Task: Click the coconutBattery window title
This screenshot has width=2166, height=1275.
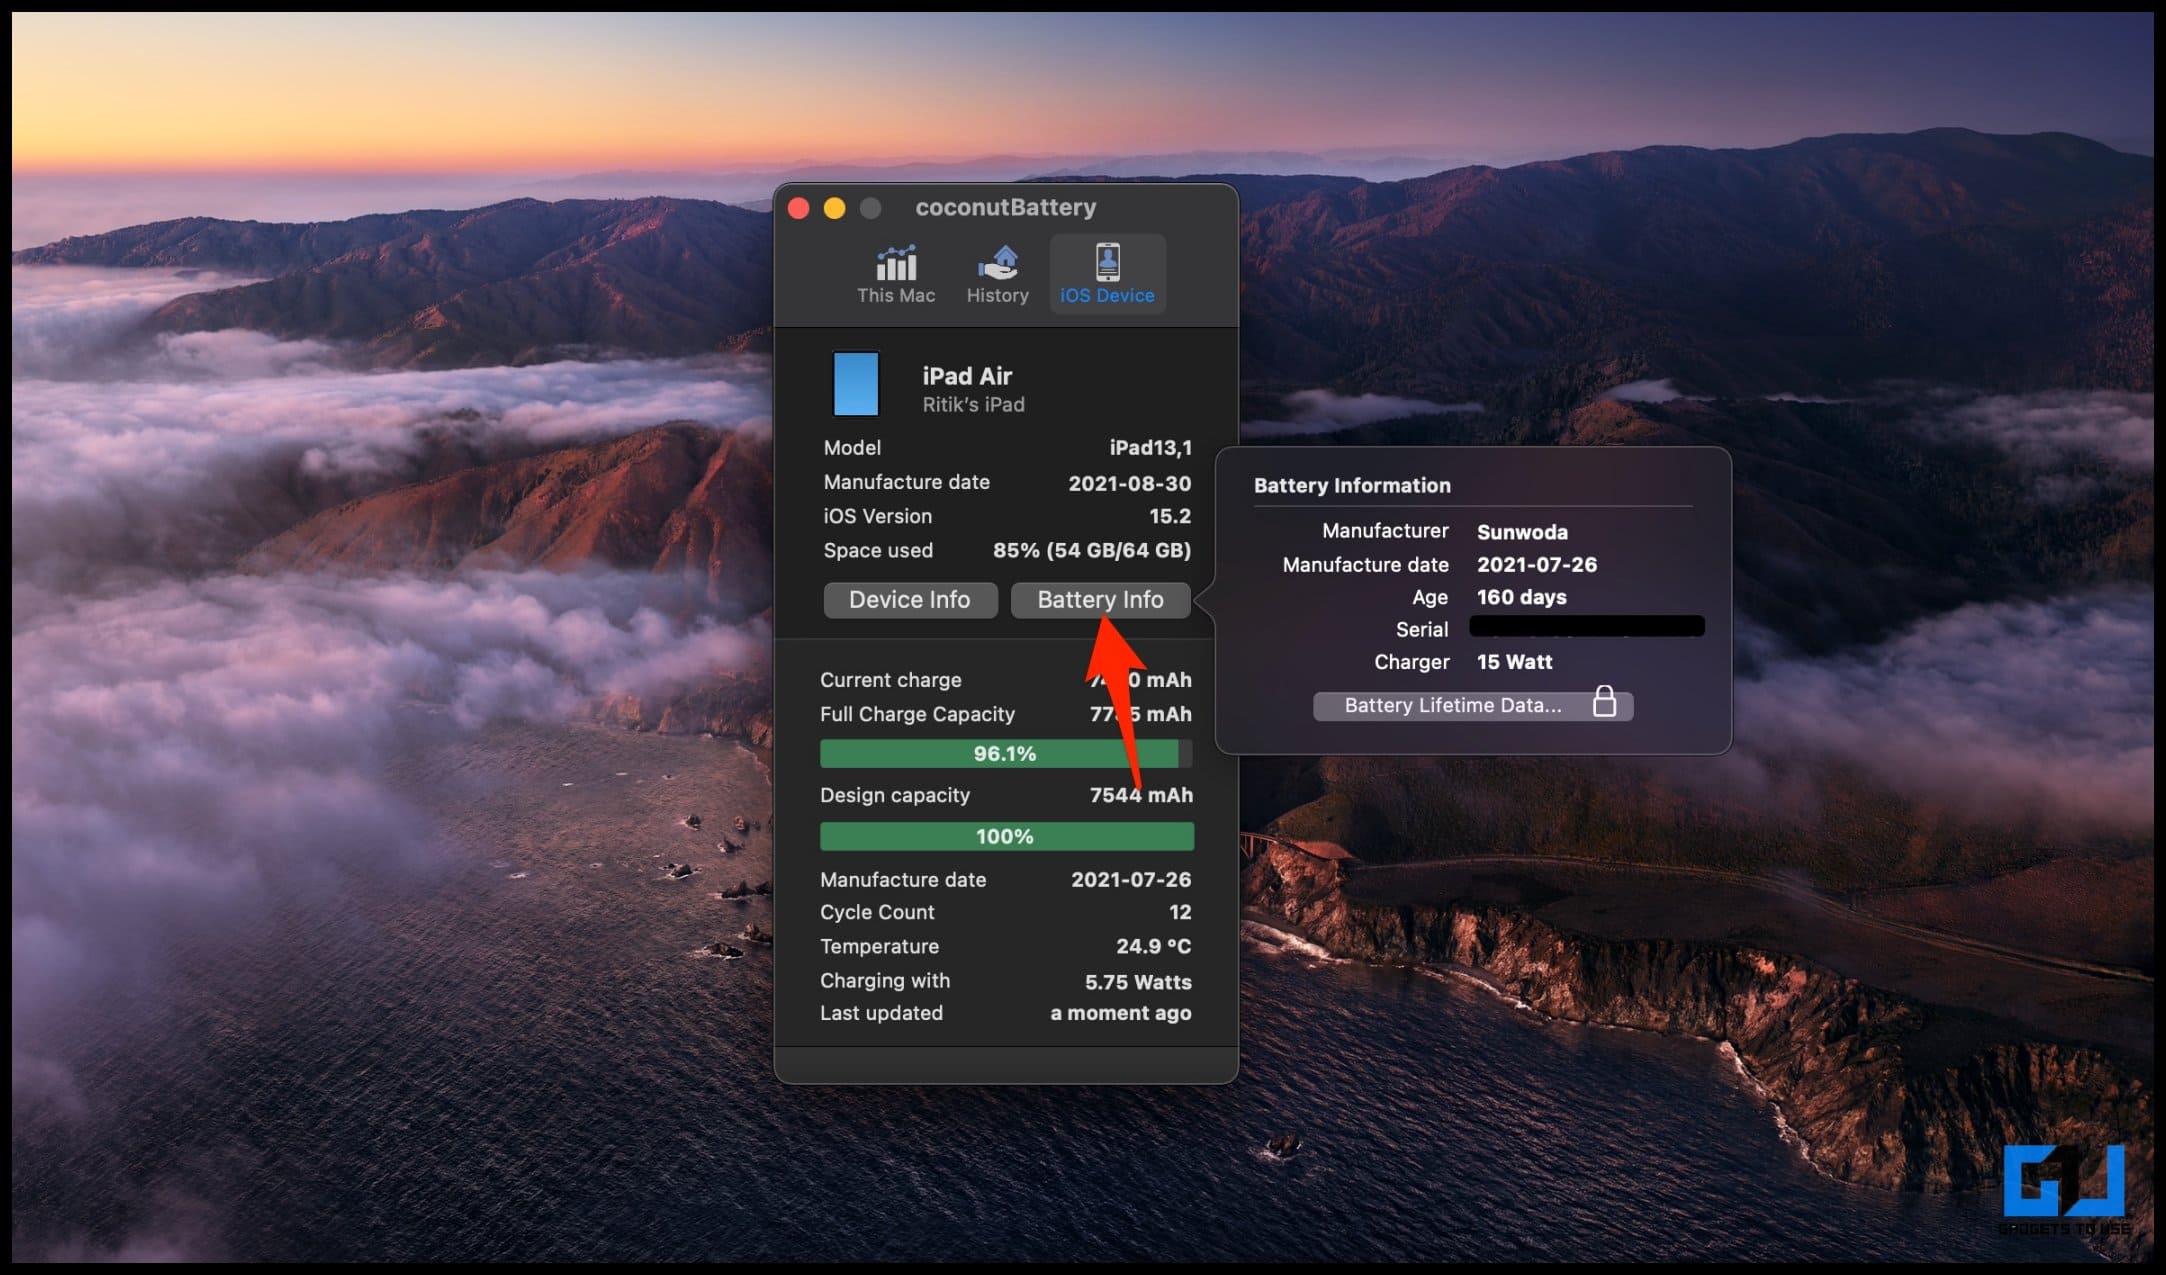Action: pyautogui.click(x=1005, y=207)
